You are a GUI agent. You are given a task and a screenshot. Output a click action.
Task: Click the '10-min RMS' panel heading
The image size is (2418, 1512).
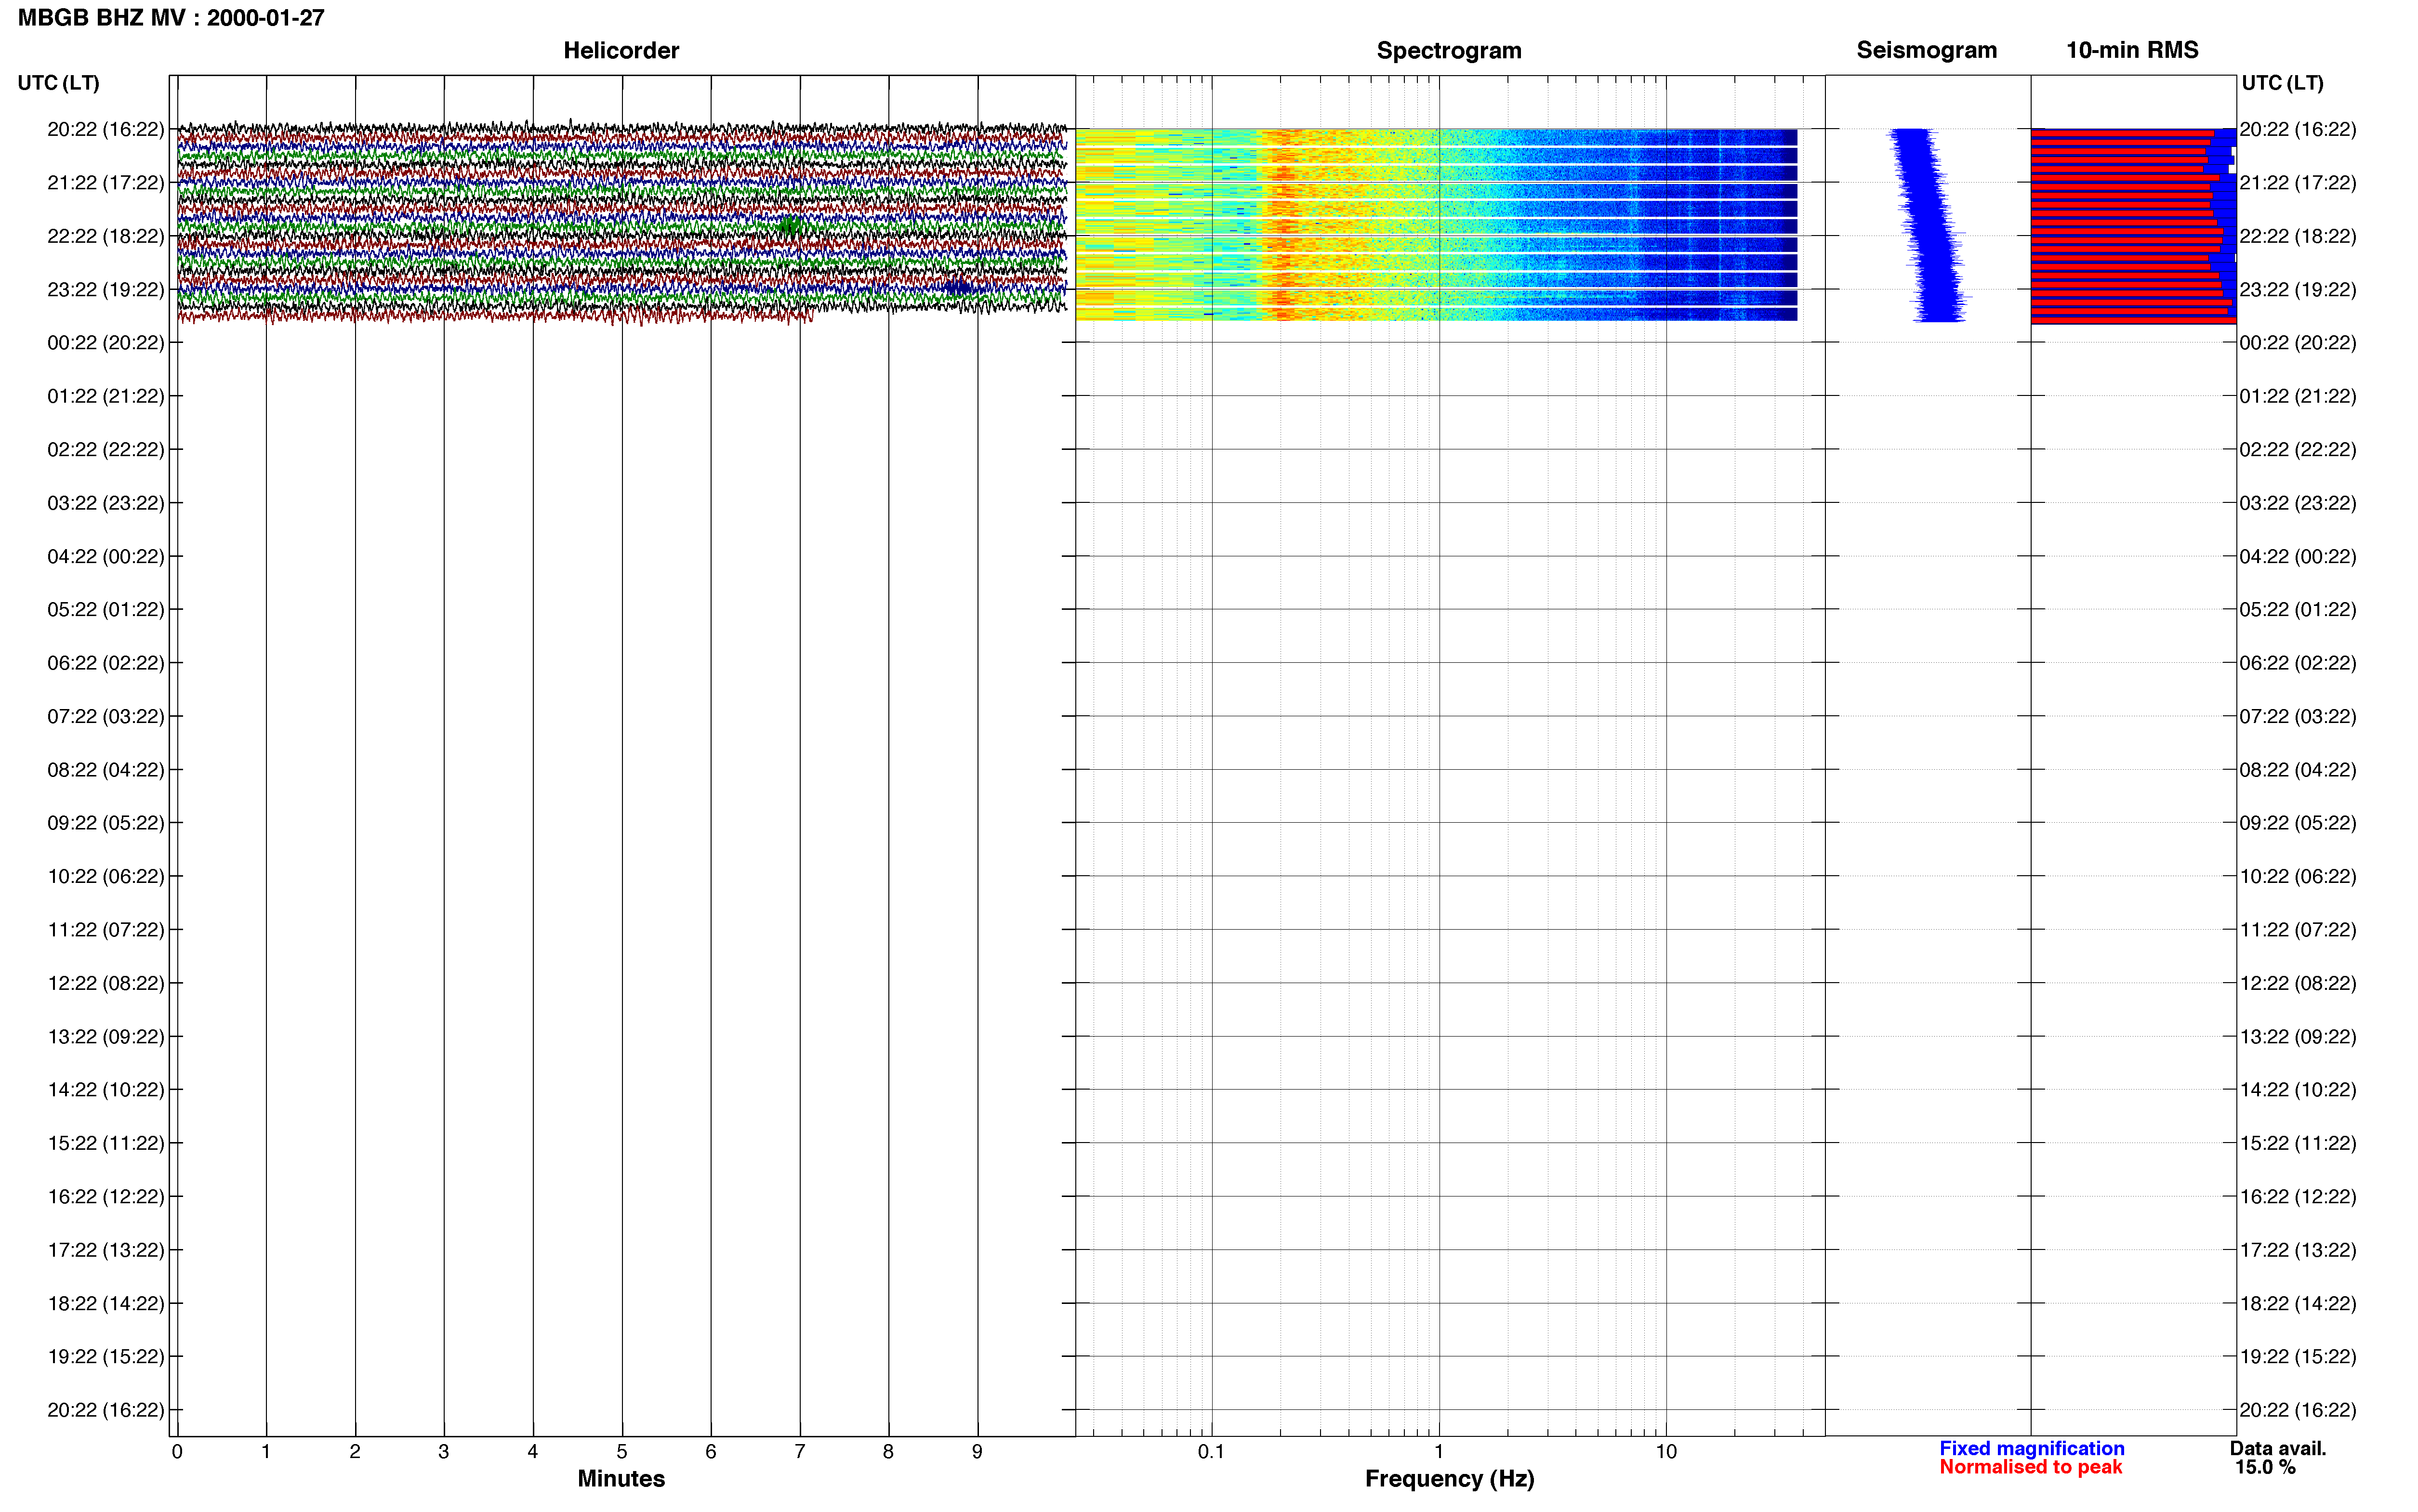click(2132, 50)
